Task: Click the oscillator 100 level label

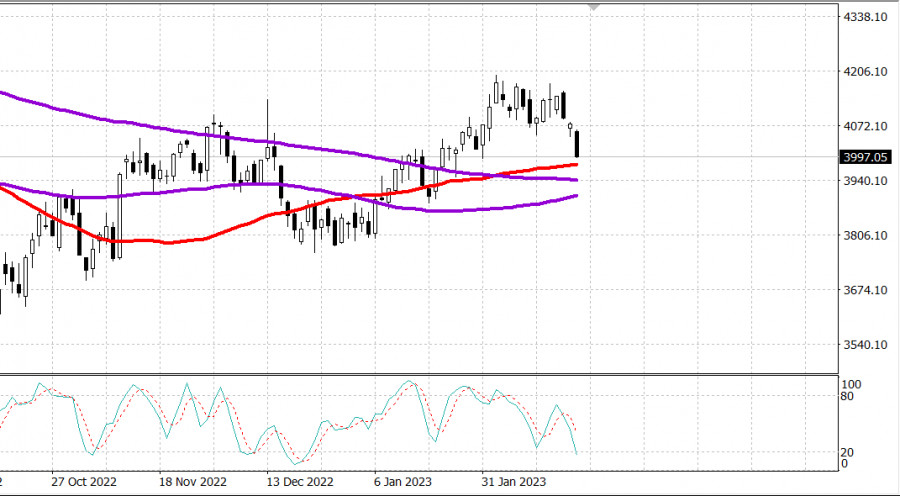Action: tap(850, 384)
